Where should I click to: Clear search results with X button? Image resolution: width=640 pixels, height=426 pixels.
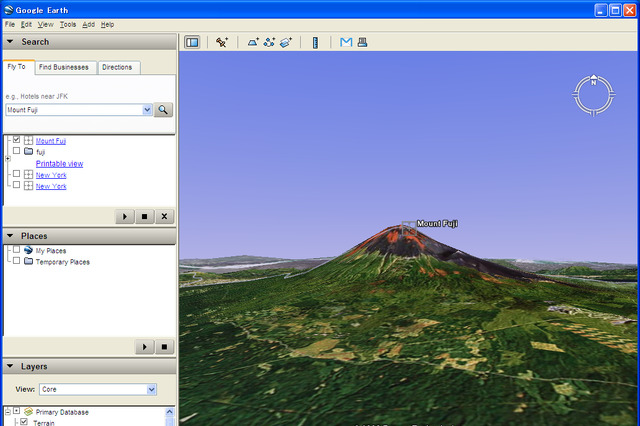164,216
